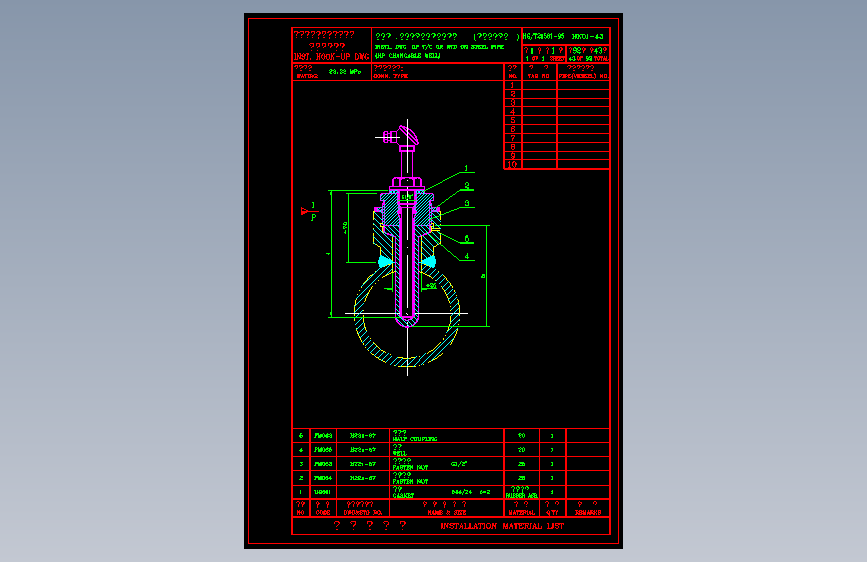
Task: Click the 'INSTALLATION MATERIAL LIST' heading
Action: 502,526
